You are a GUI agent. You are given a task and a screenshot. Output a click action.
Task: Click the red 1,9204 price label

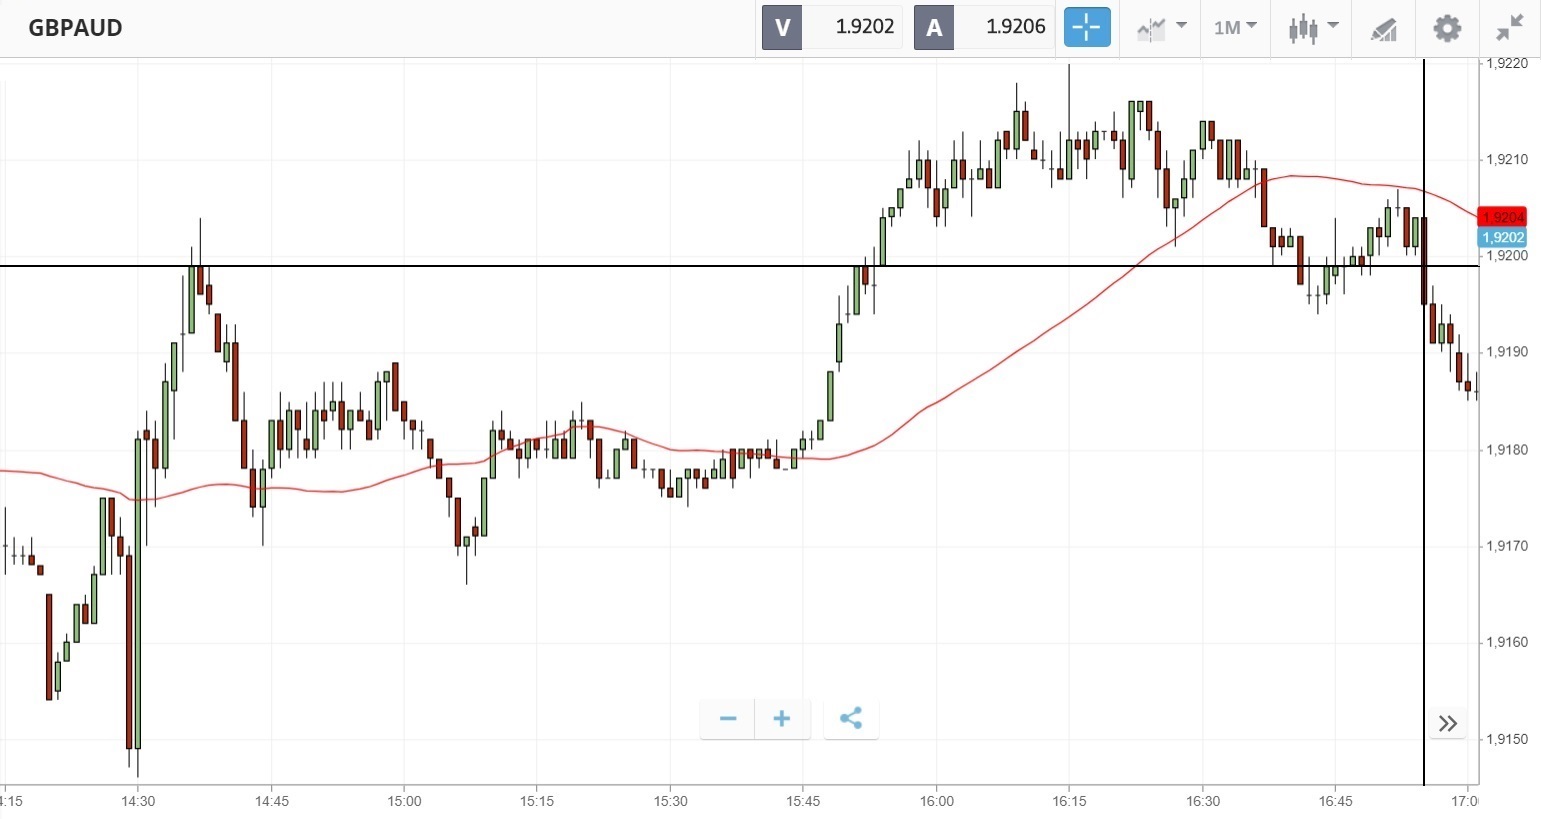click(1502, 217)
